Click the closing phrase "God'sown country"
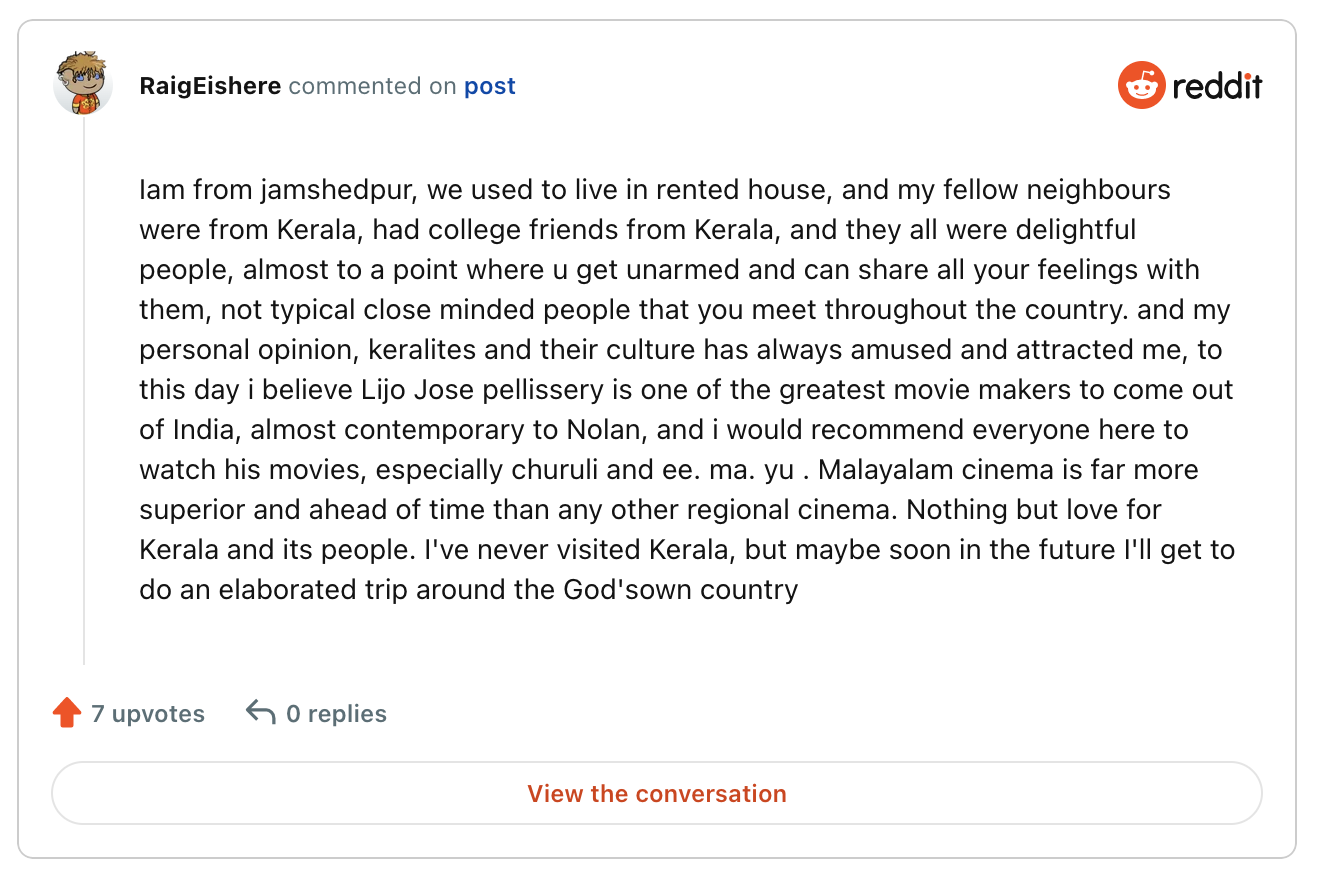Screen dimensions: 1320x880 click(x=681, y=590)
